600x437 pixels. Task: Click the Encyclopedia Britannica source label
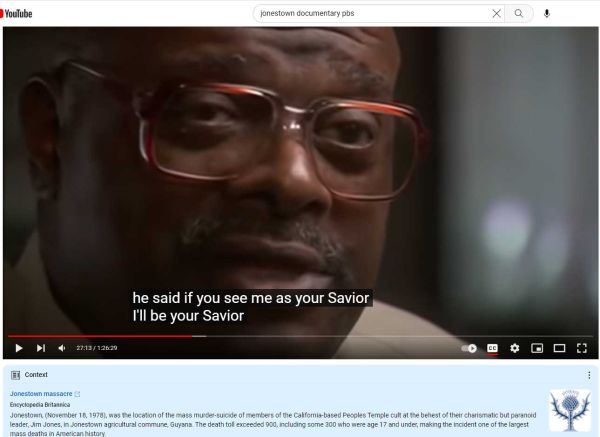point(40,404)
